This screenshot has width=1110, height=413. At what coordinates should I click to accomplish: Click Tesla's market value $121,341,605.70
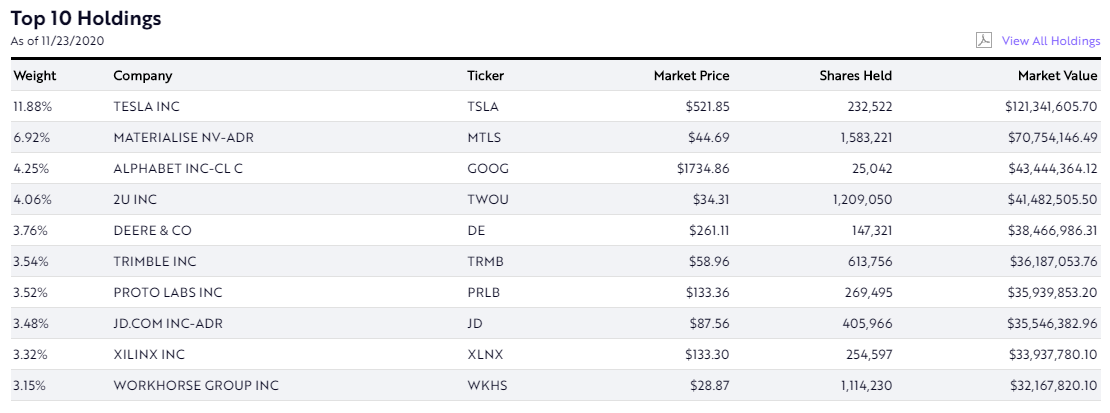(x=1051, y=106)
